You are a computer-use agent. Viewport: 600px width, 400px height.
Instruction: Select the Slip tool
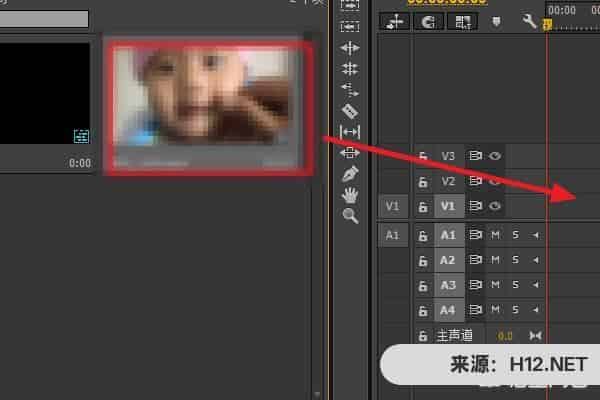click(350, 132)
